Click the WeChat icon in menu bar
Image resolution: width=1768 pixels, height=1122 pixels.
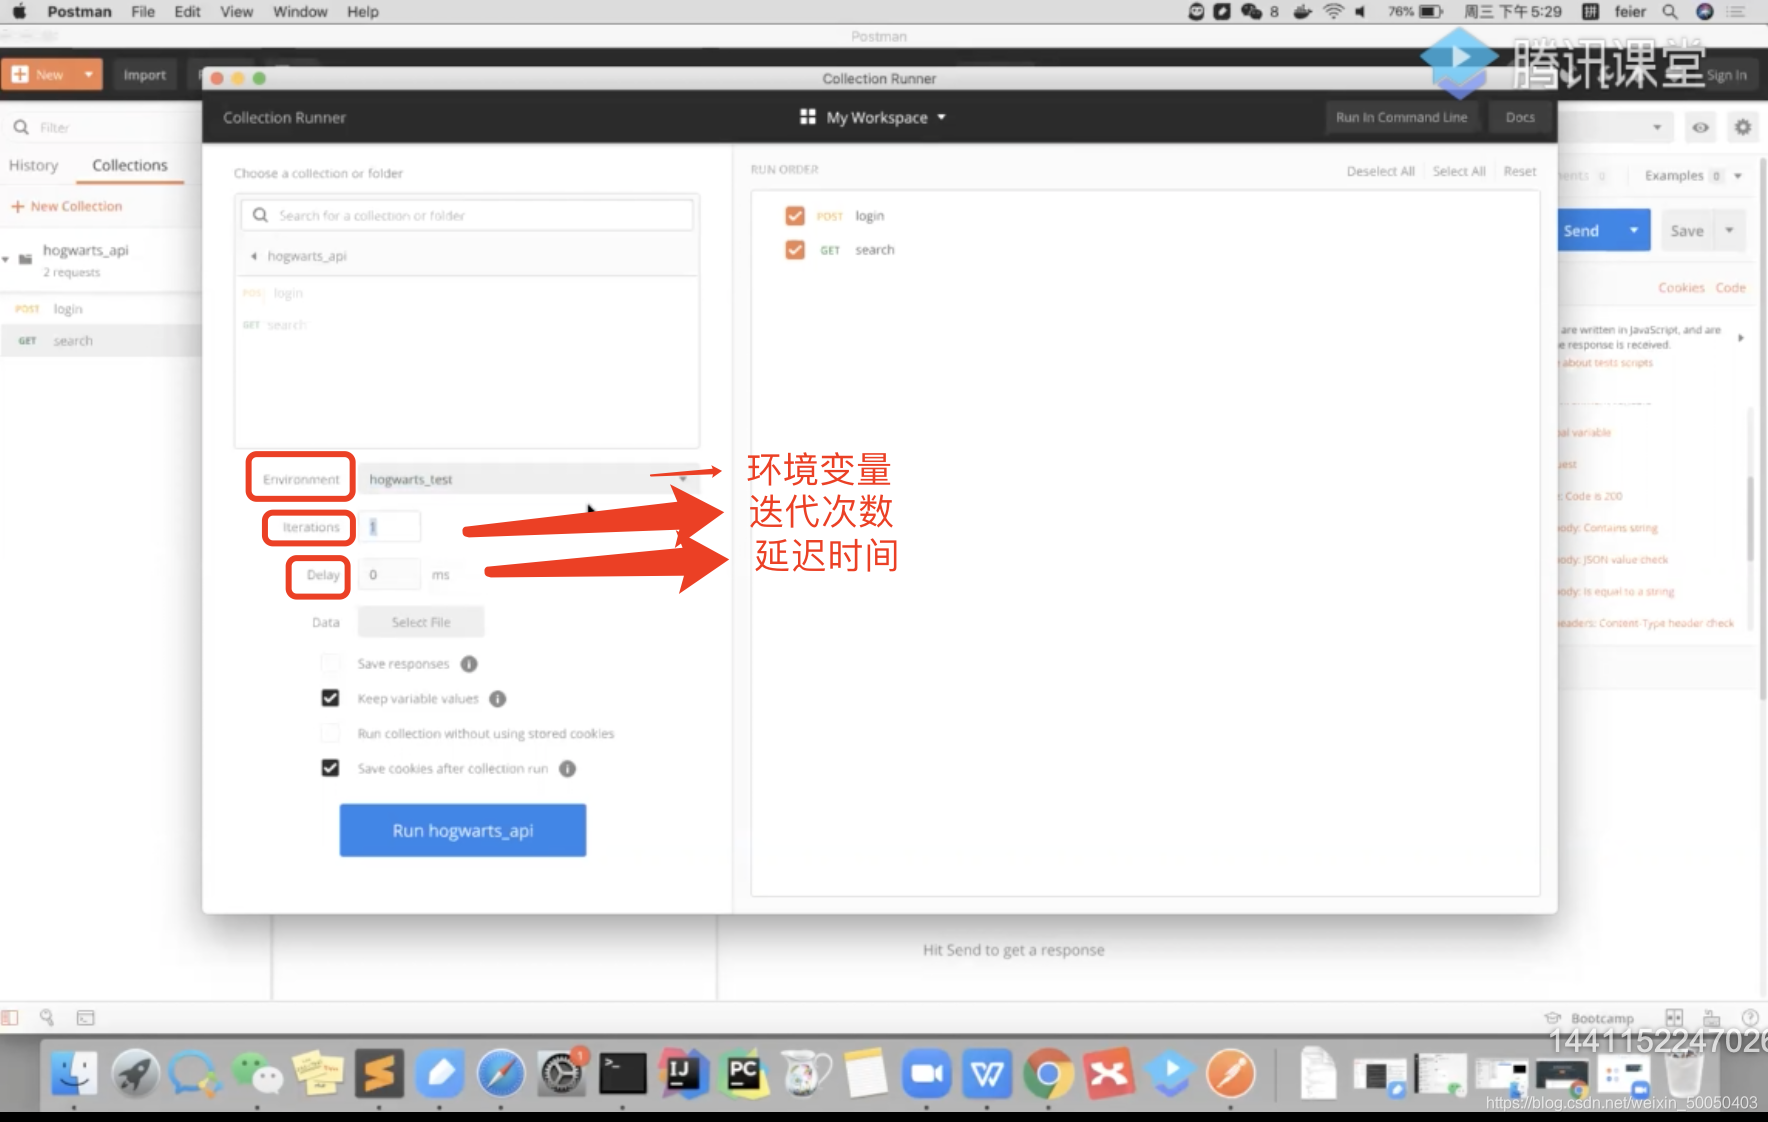point(1251,12)
